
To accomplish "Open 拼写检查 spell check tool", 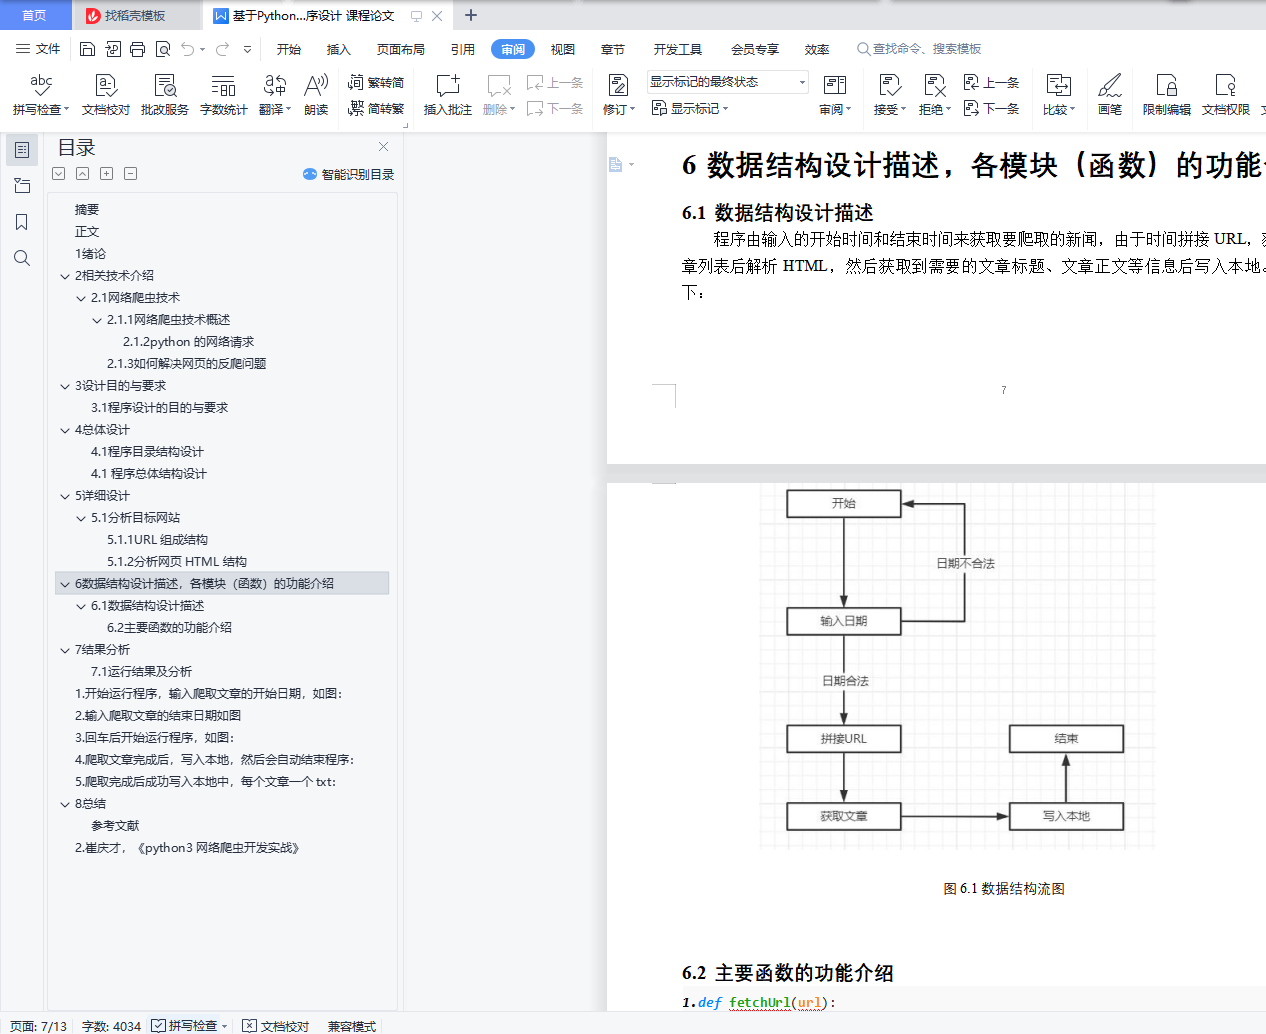I will (40, 96).
